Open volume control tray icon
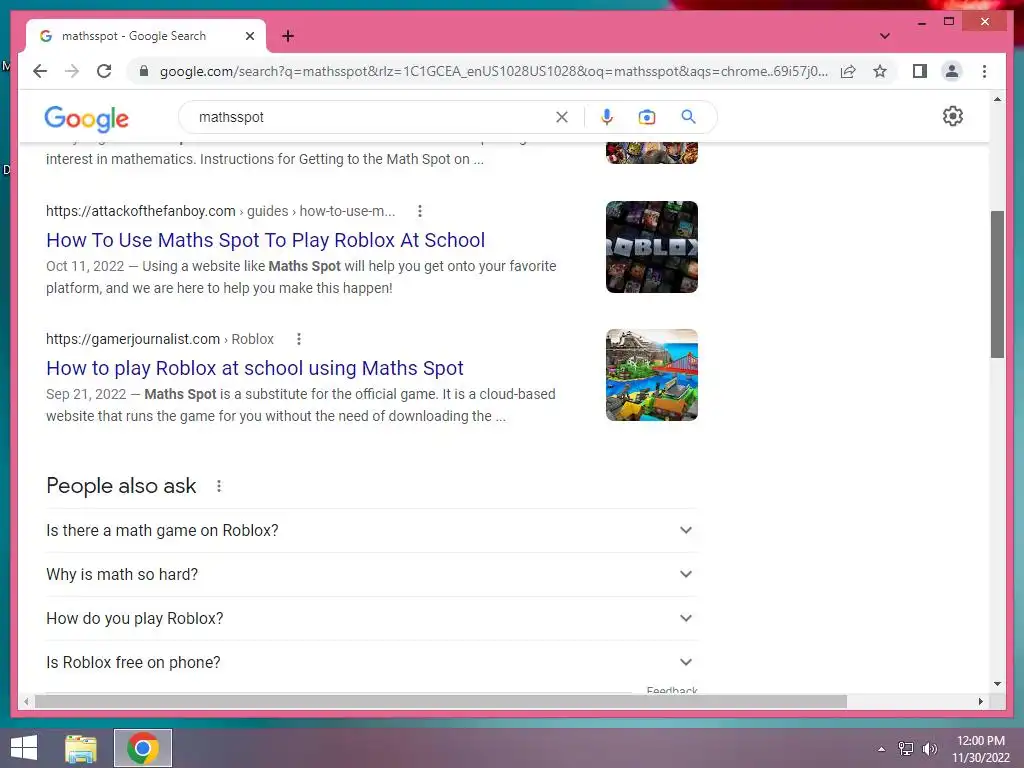1024x768 pixels. (930, 749)
